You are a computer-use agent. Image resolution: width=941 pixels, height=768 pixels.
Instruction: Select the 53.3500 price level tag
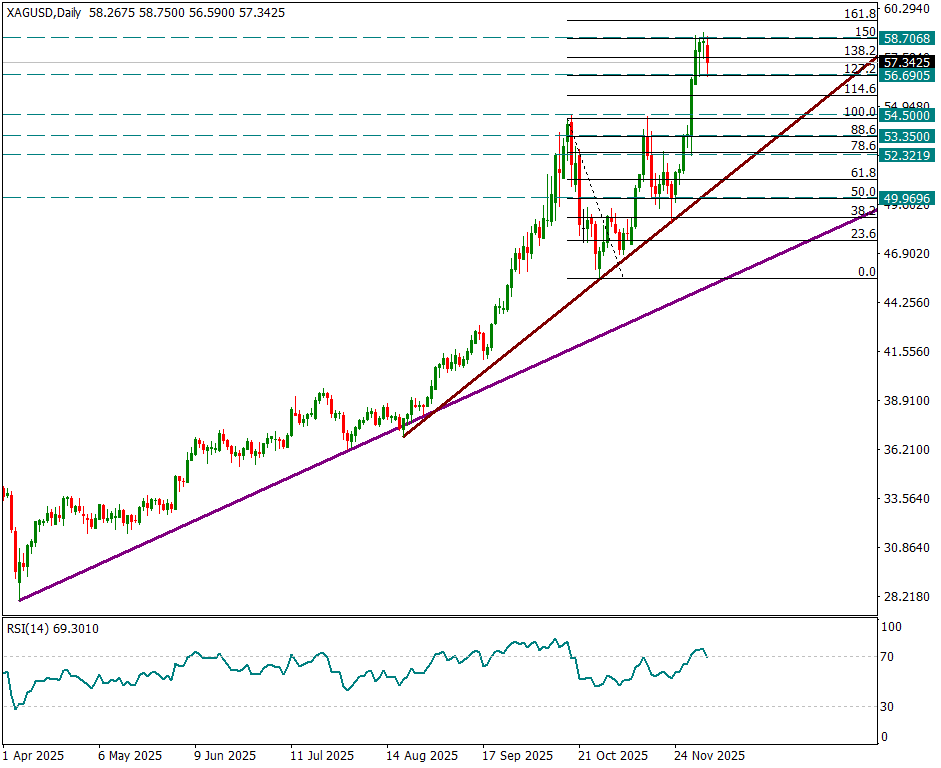point(907,136)
